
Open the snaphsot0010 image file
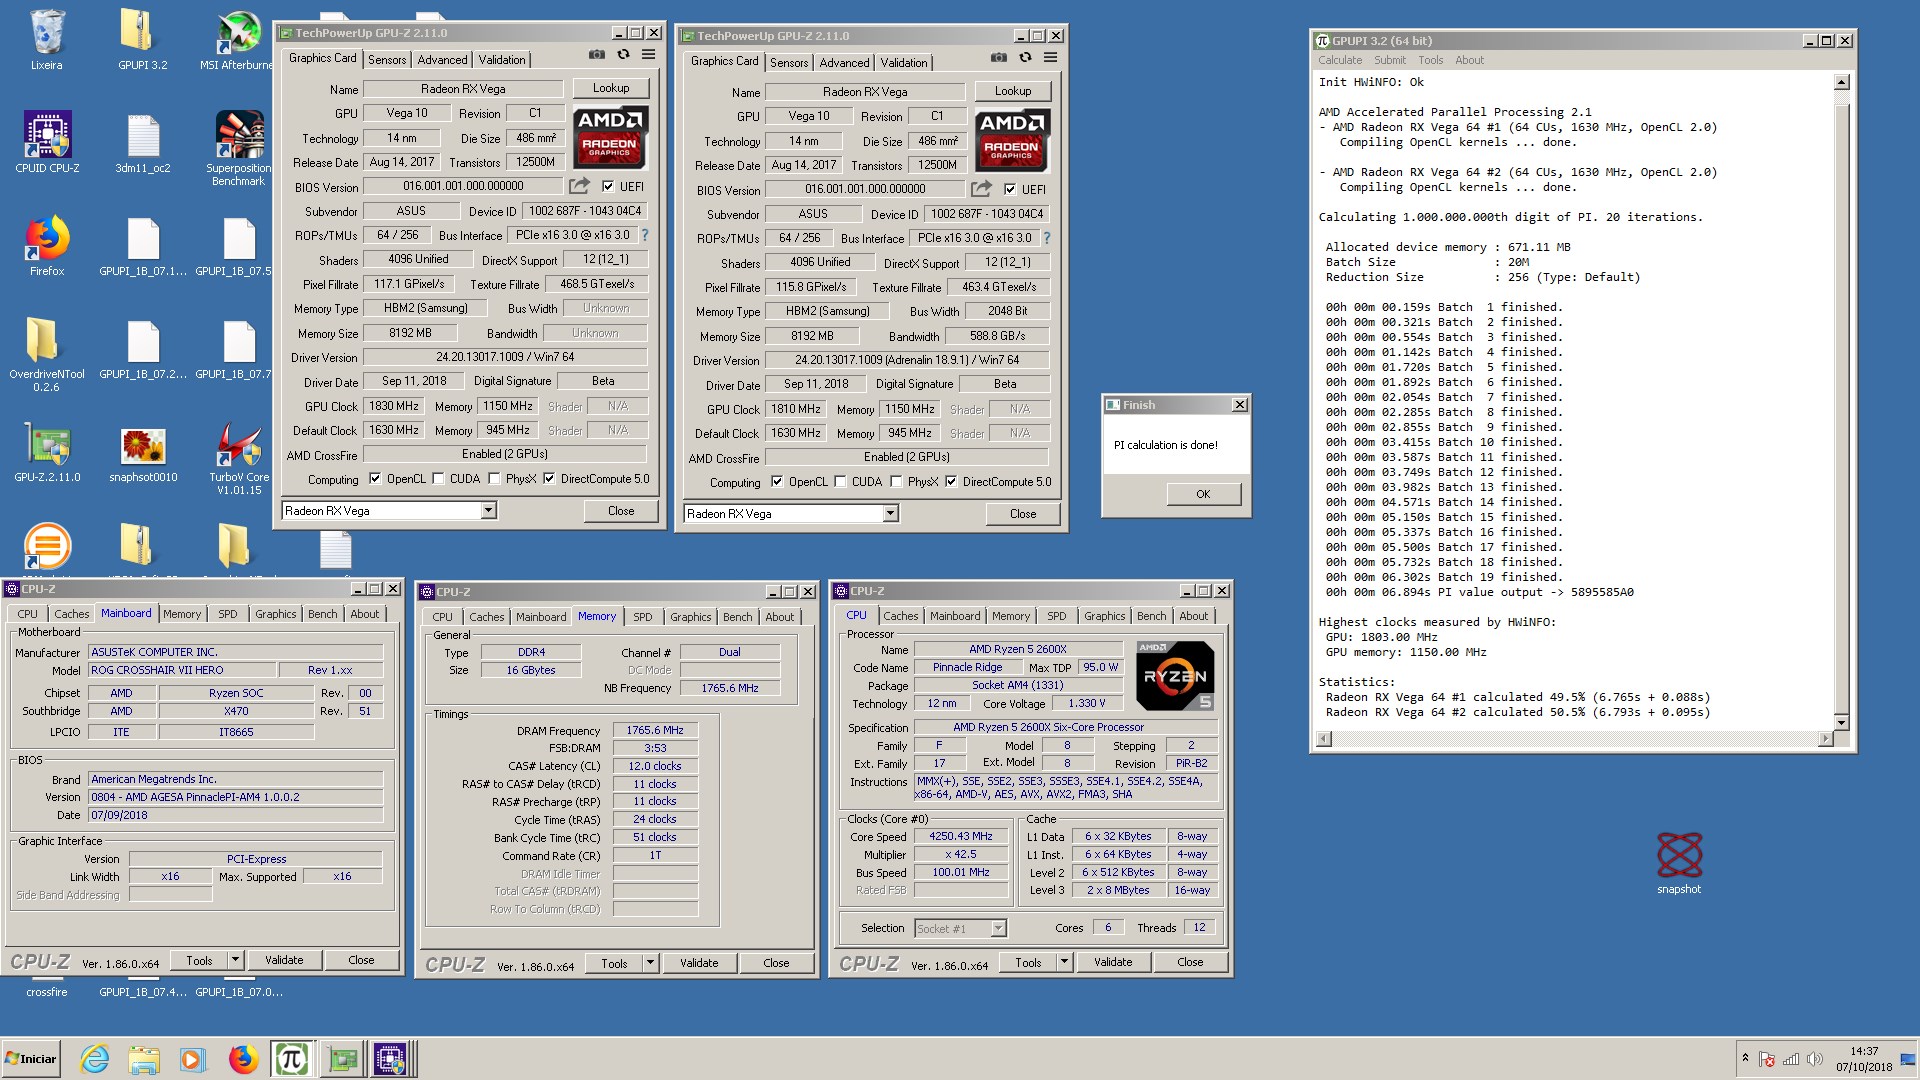click(x=143, y=453)
